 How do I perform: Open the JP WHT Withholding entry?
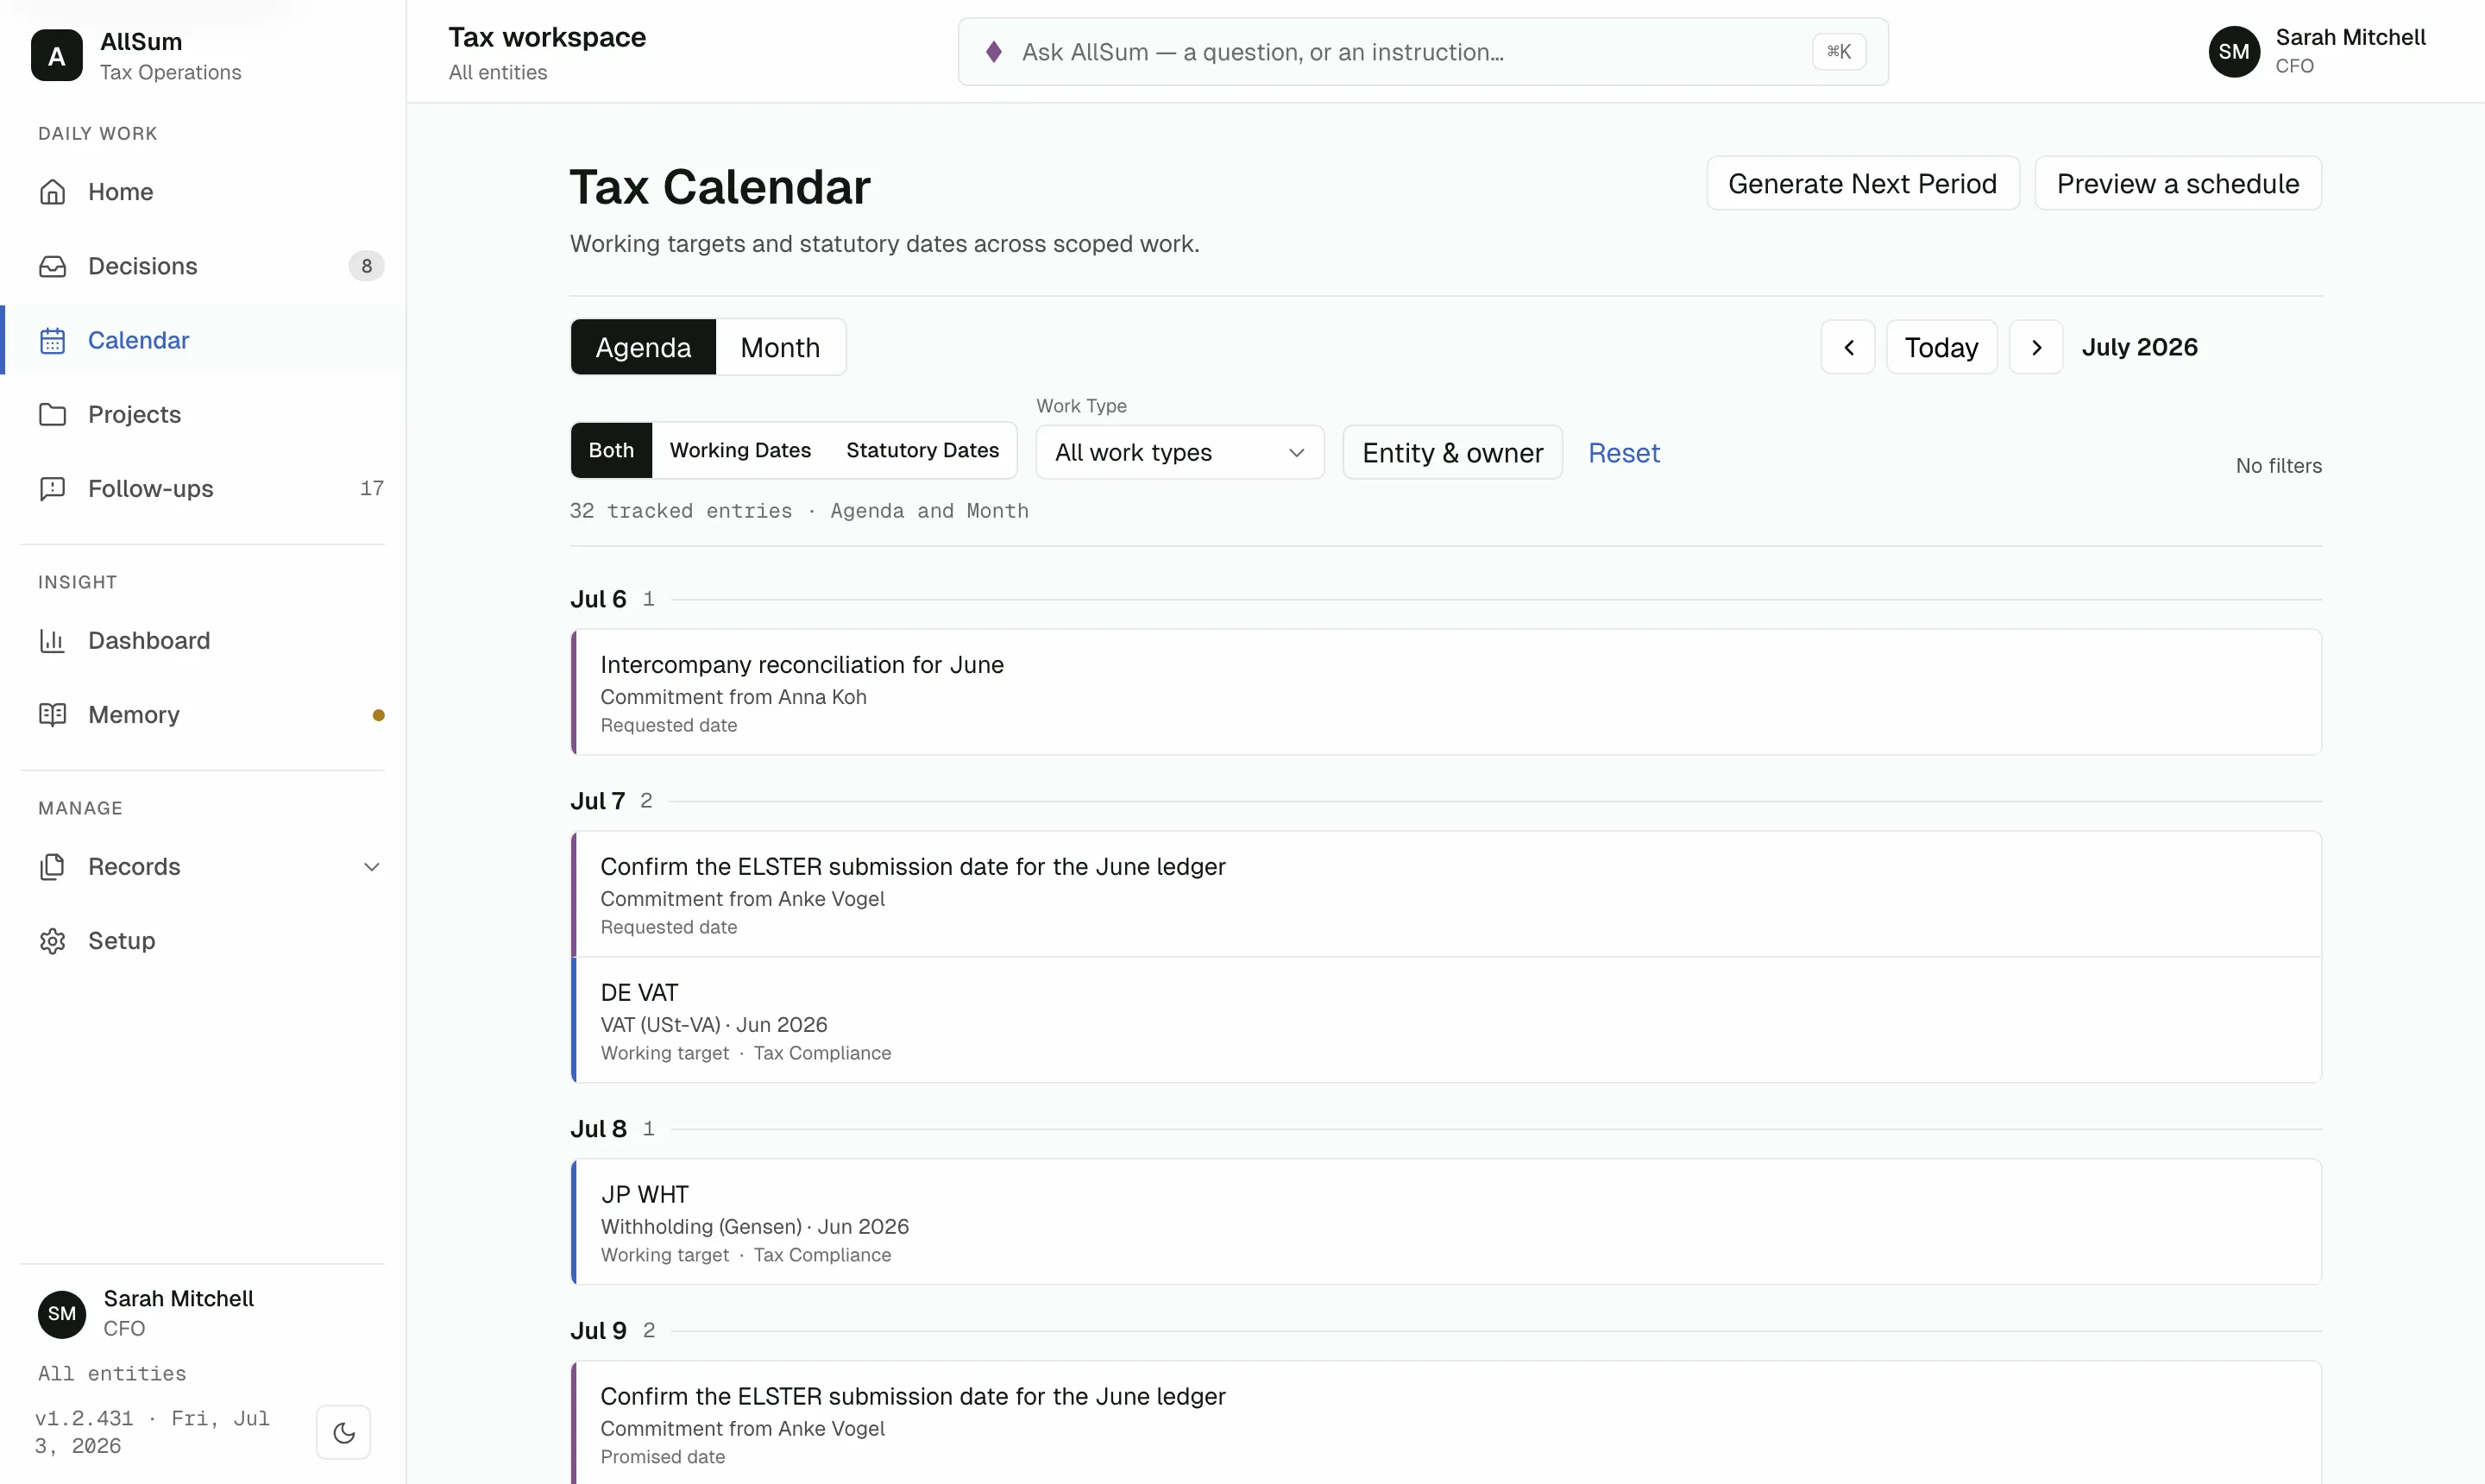(1446, 1222)
